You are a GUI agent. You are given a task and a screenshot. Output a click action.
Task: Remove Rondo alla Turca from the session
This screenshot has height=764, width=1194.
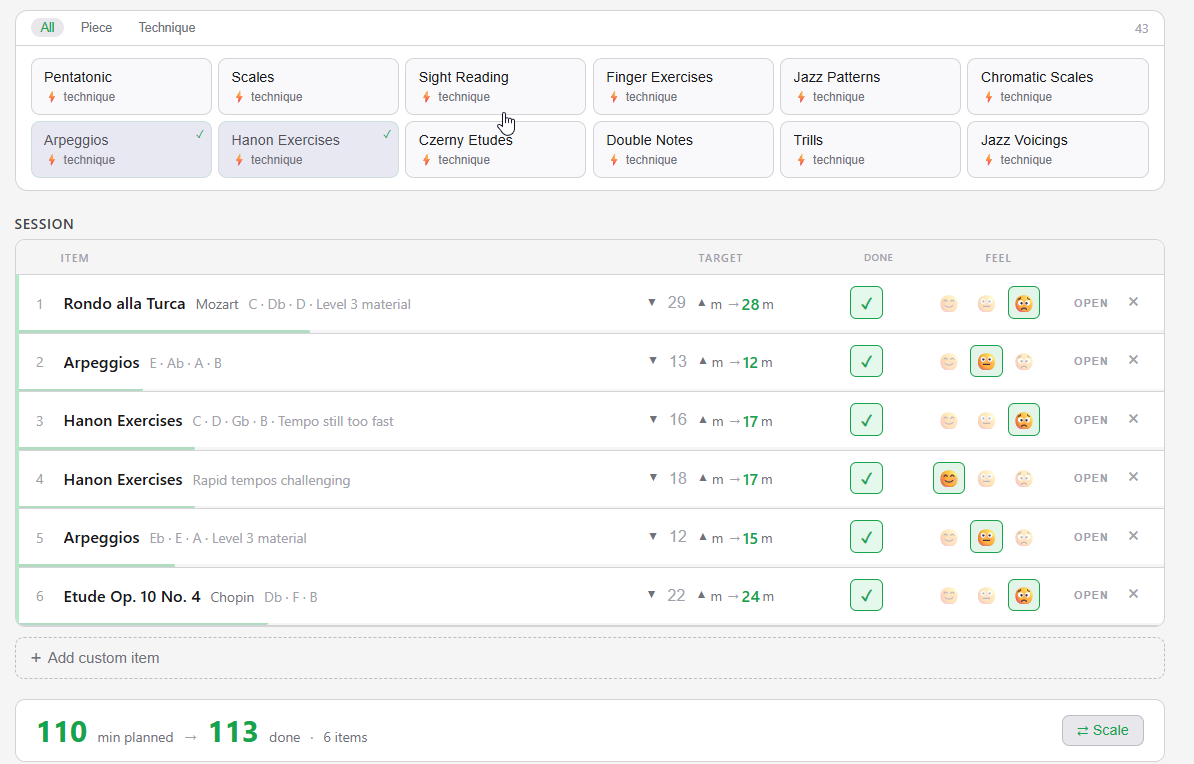[1133, 302]
